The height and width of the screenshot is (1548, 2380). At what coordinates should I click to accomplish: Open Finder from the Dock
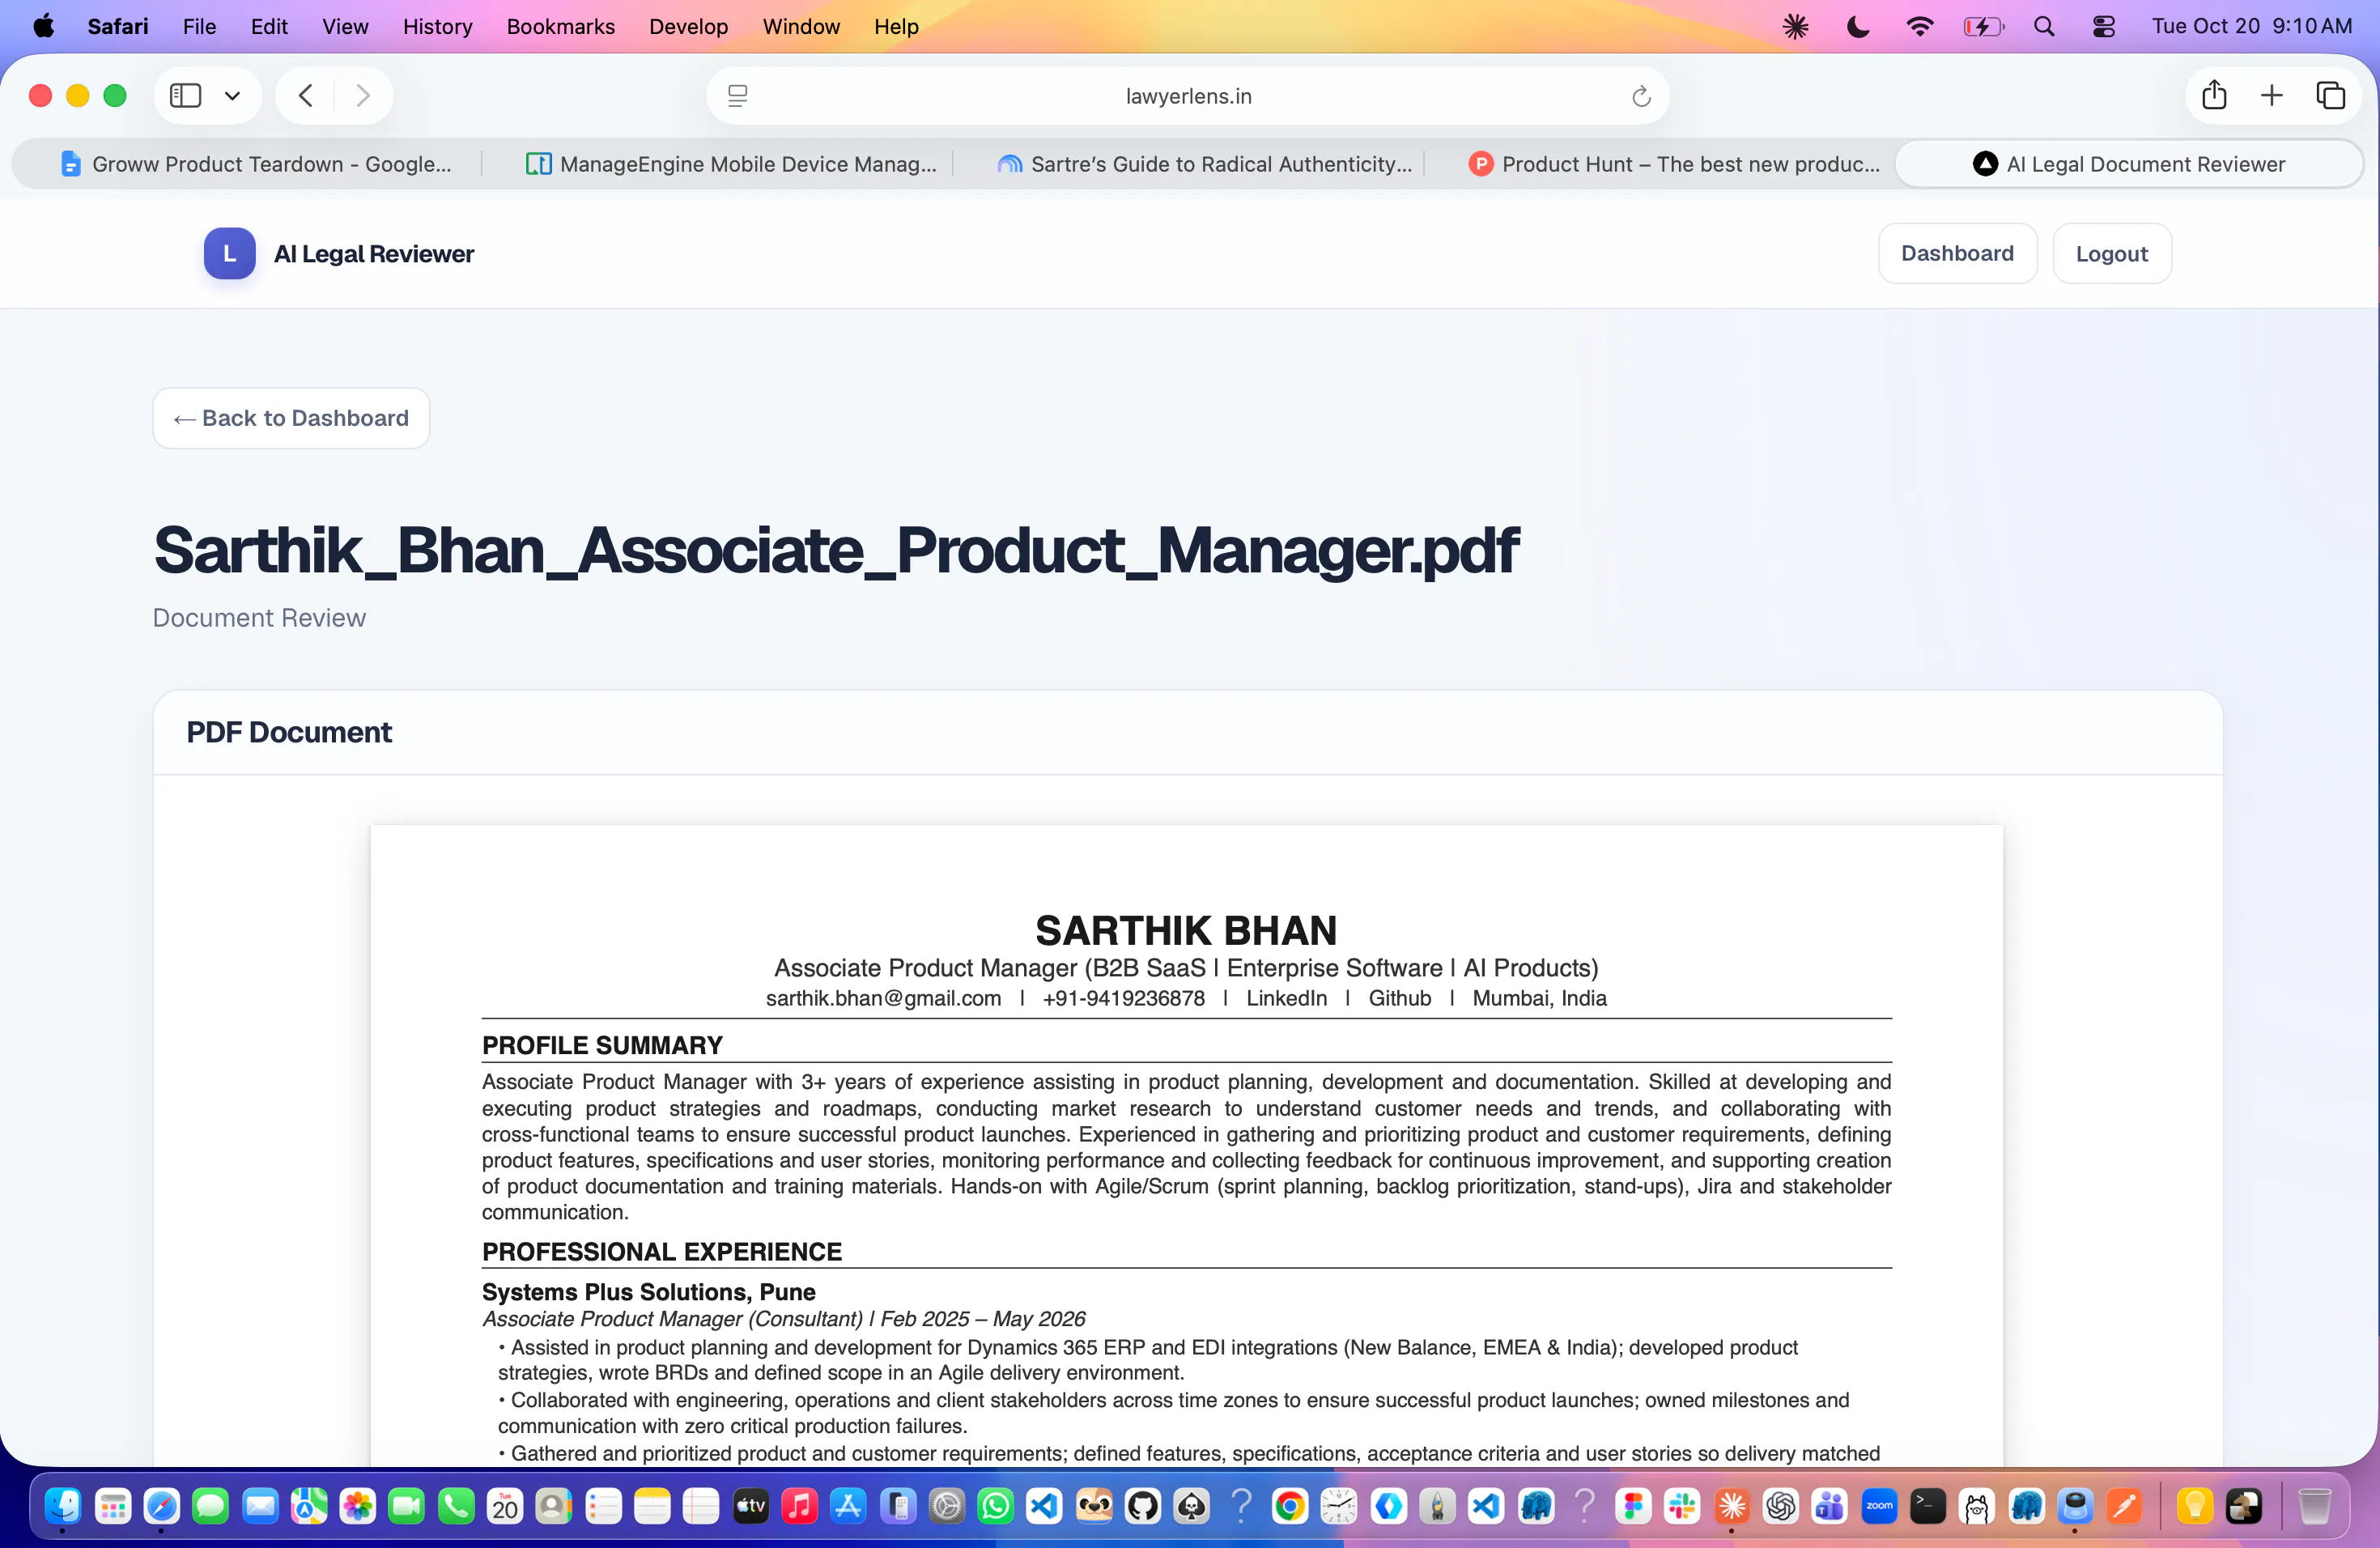coord(63,1505)
